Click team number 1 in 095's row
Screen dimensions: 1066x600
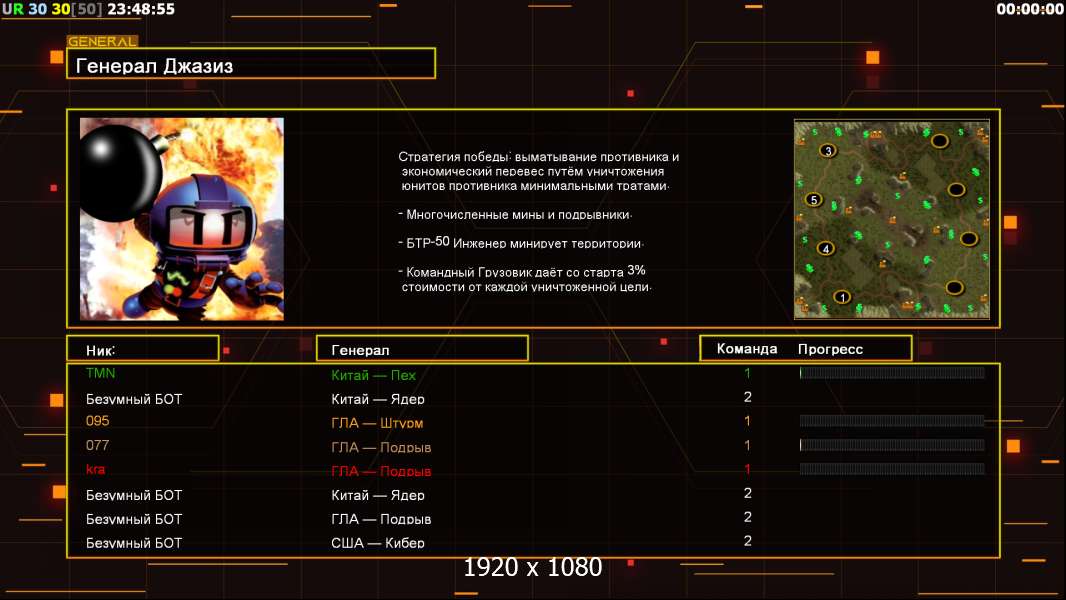coord(747,421)
